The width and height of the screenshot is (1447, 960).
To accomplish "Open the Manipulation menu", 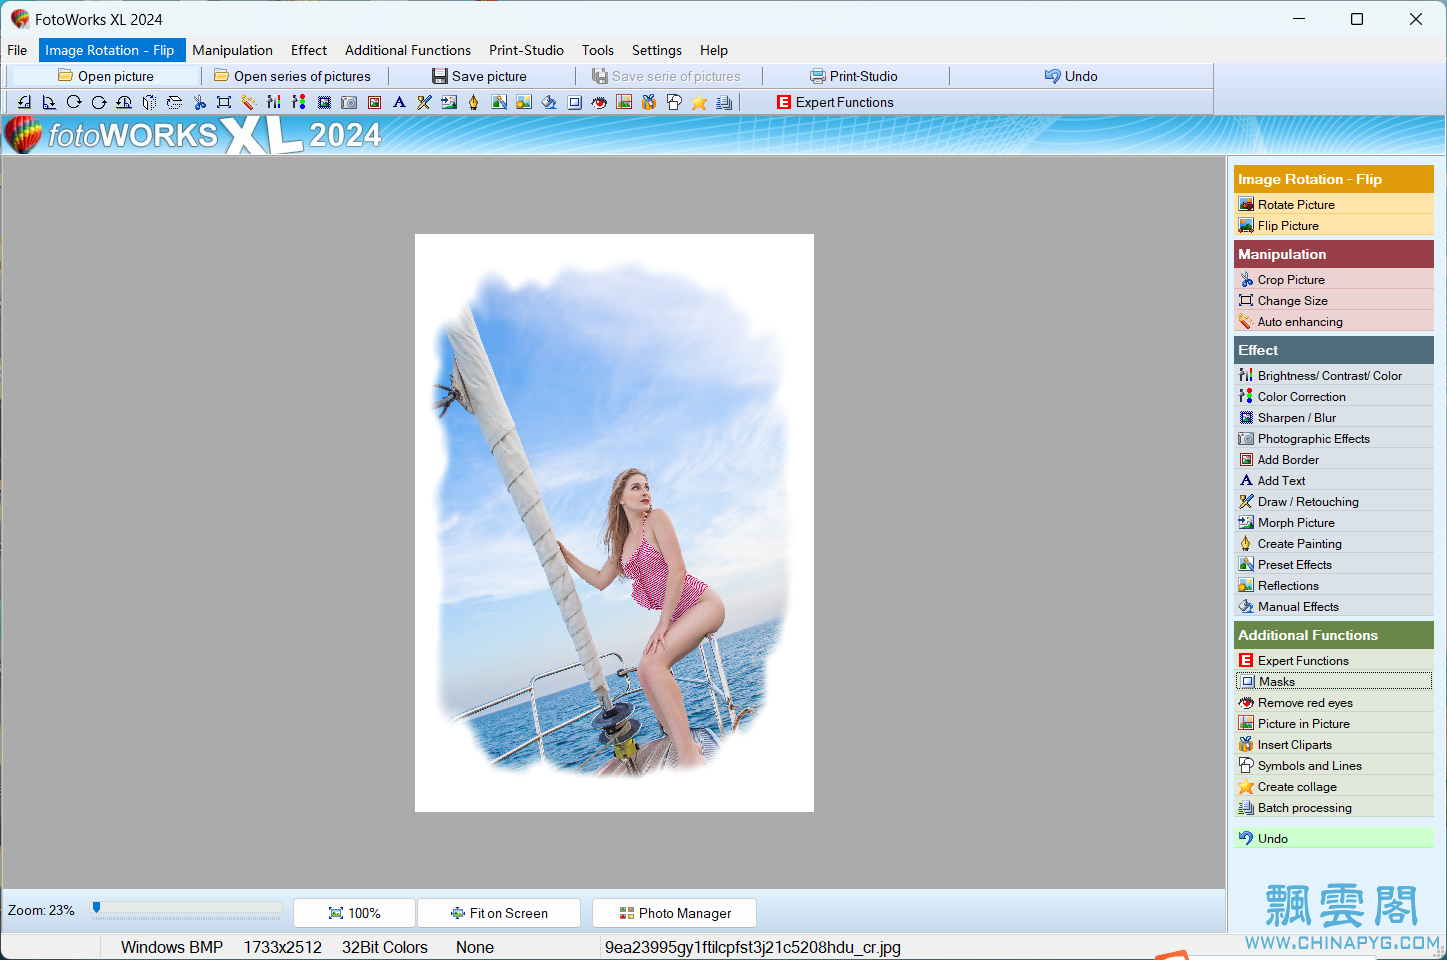I will point(232,50).
